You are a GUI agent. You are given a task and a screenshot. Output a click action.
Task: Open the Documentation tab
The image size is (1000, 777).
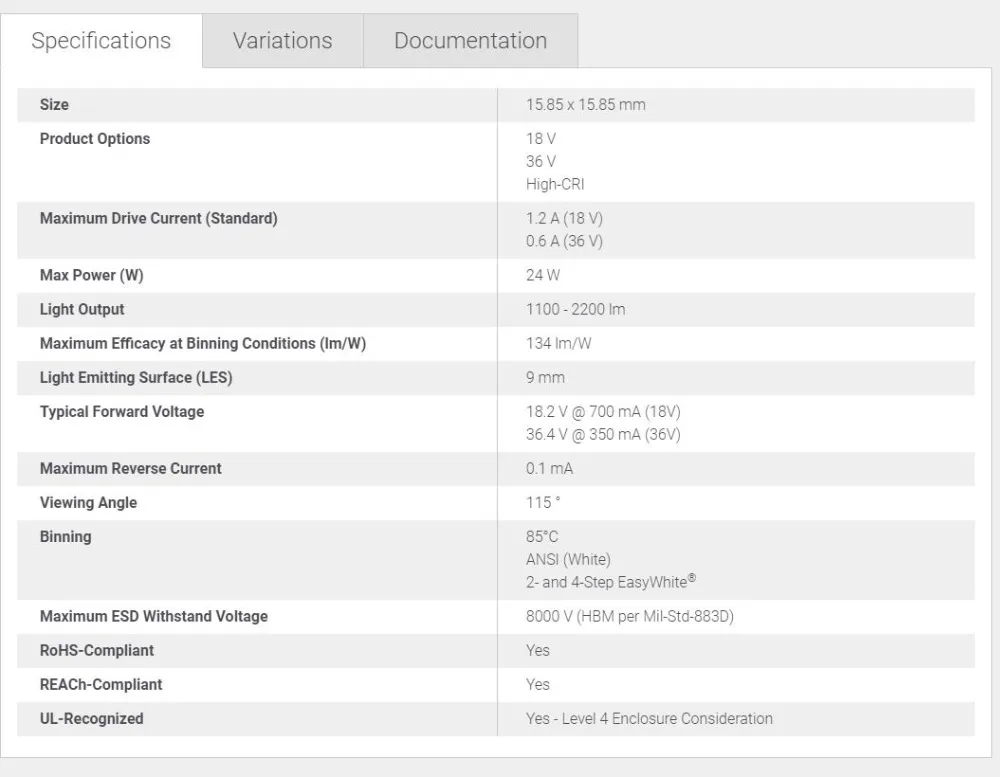(x=471, y=41)
